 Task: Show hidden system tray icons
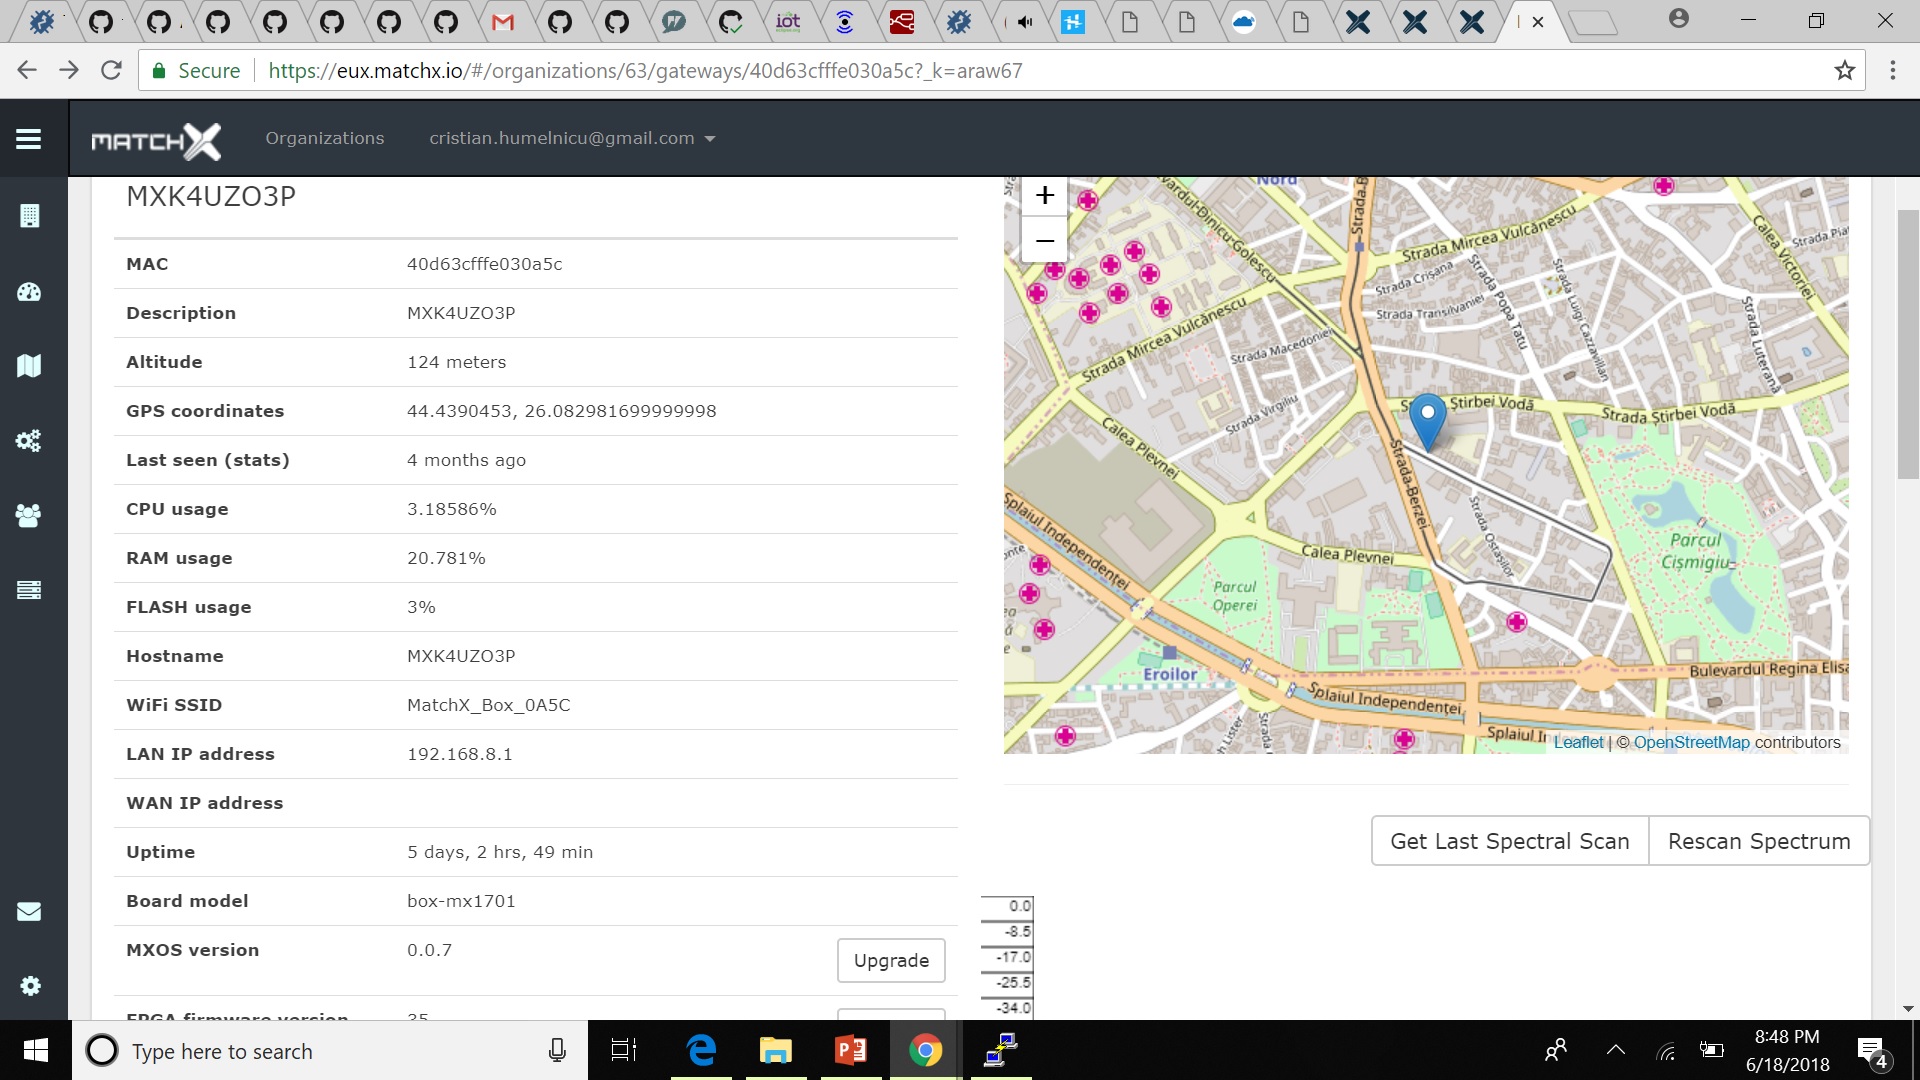pyautogui.click(x=1615, y=1050)
